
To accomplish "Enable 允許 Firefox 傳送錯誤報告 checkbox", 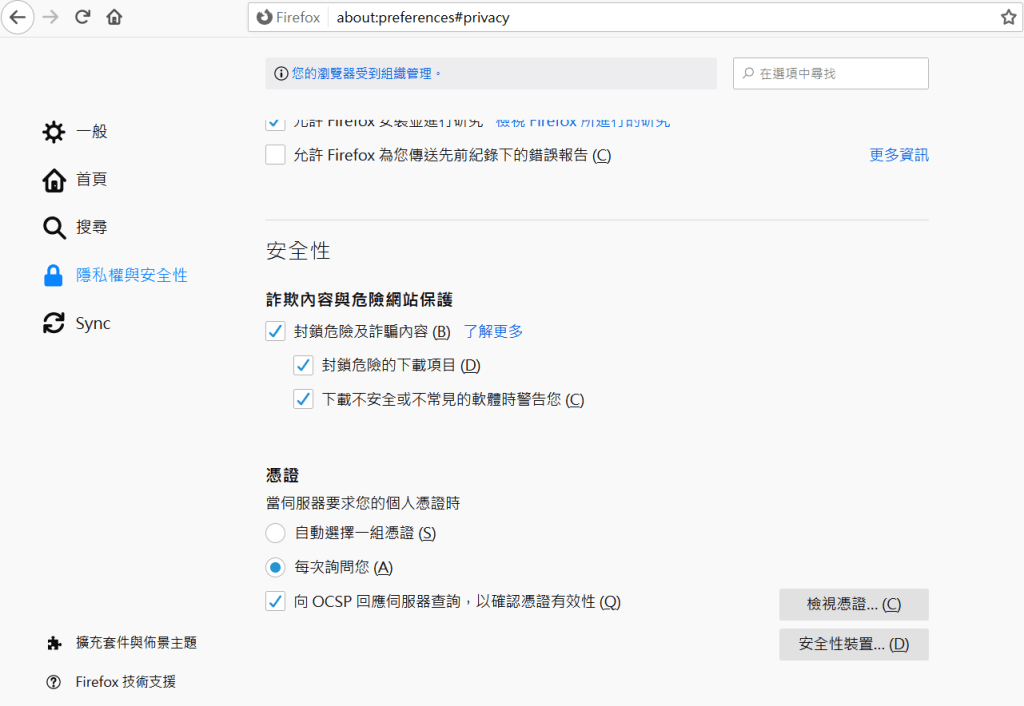I will point(275,155).
